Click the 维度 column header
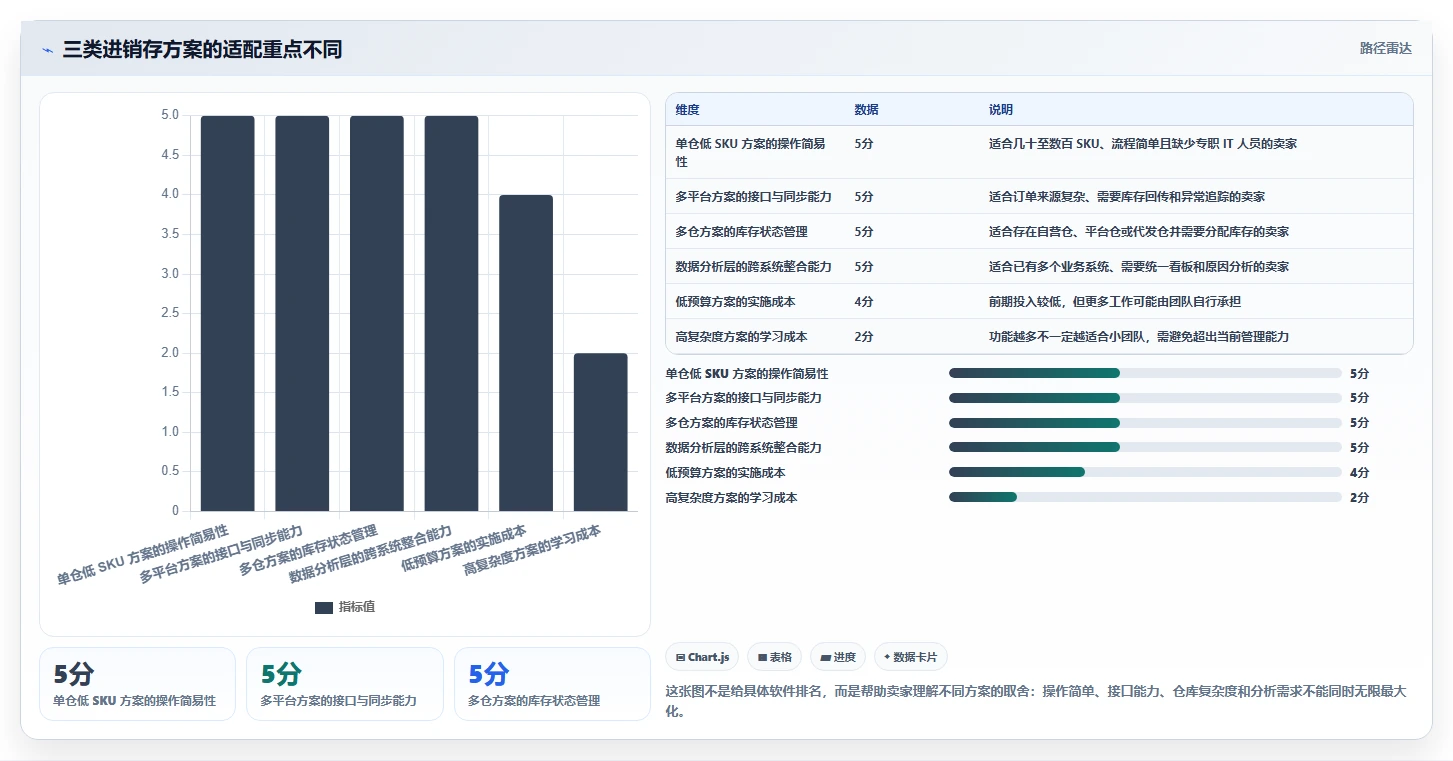The image size is (1453, 761). point(687,110)
